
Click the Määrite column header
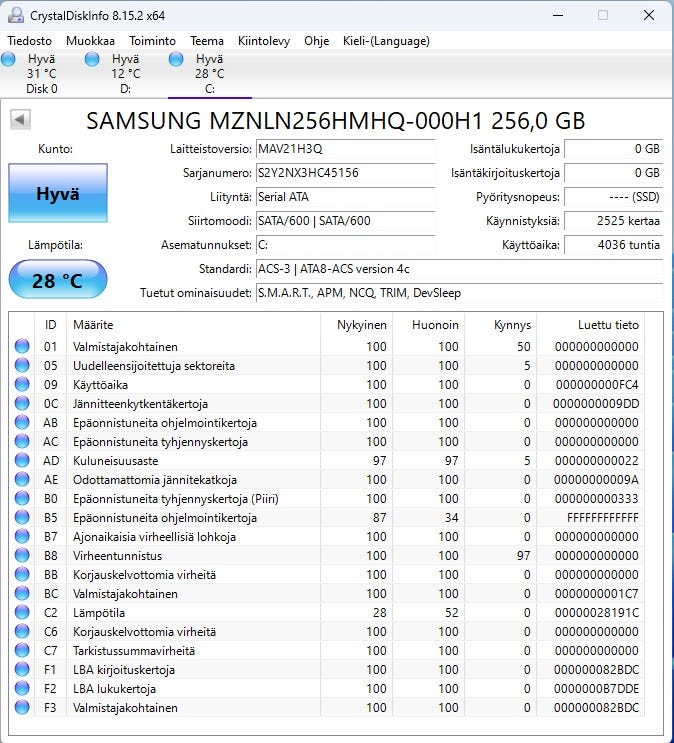pyautogui.click(x=93, y=325)
